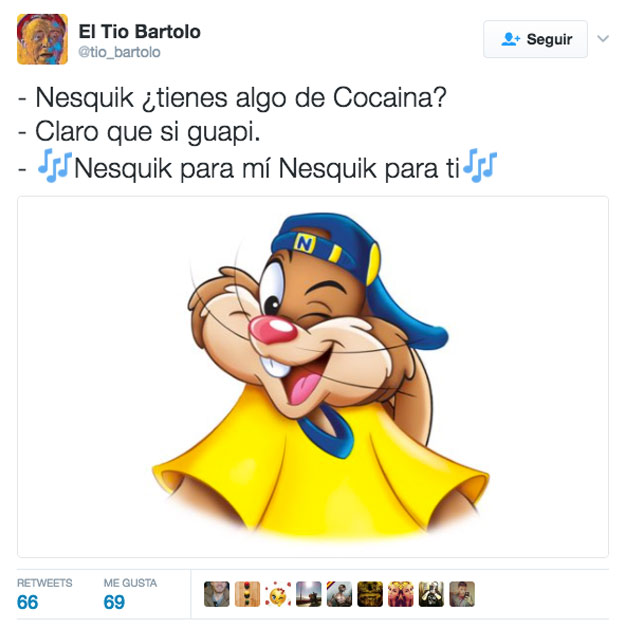Screen dimensions: 622x629
Task: Open the traffic light liker avatar
Action: [x=247, y=594]
